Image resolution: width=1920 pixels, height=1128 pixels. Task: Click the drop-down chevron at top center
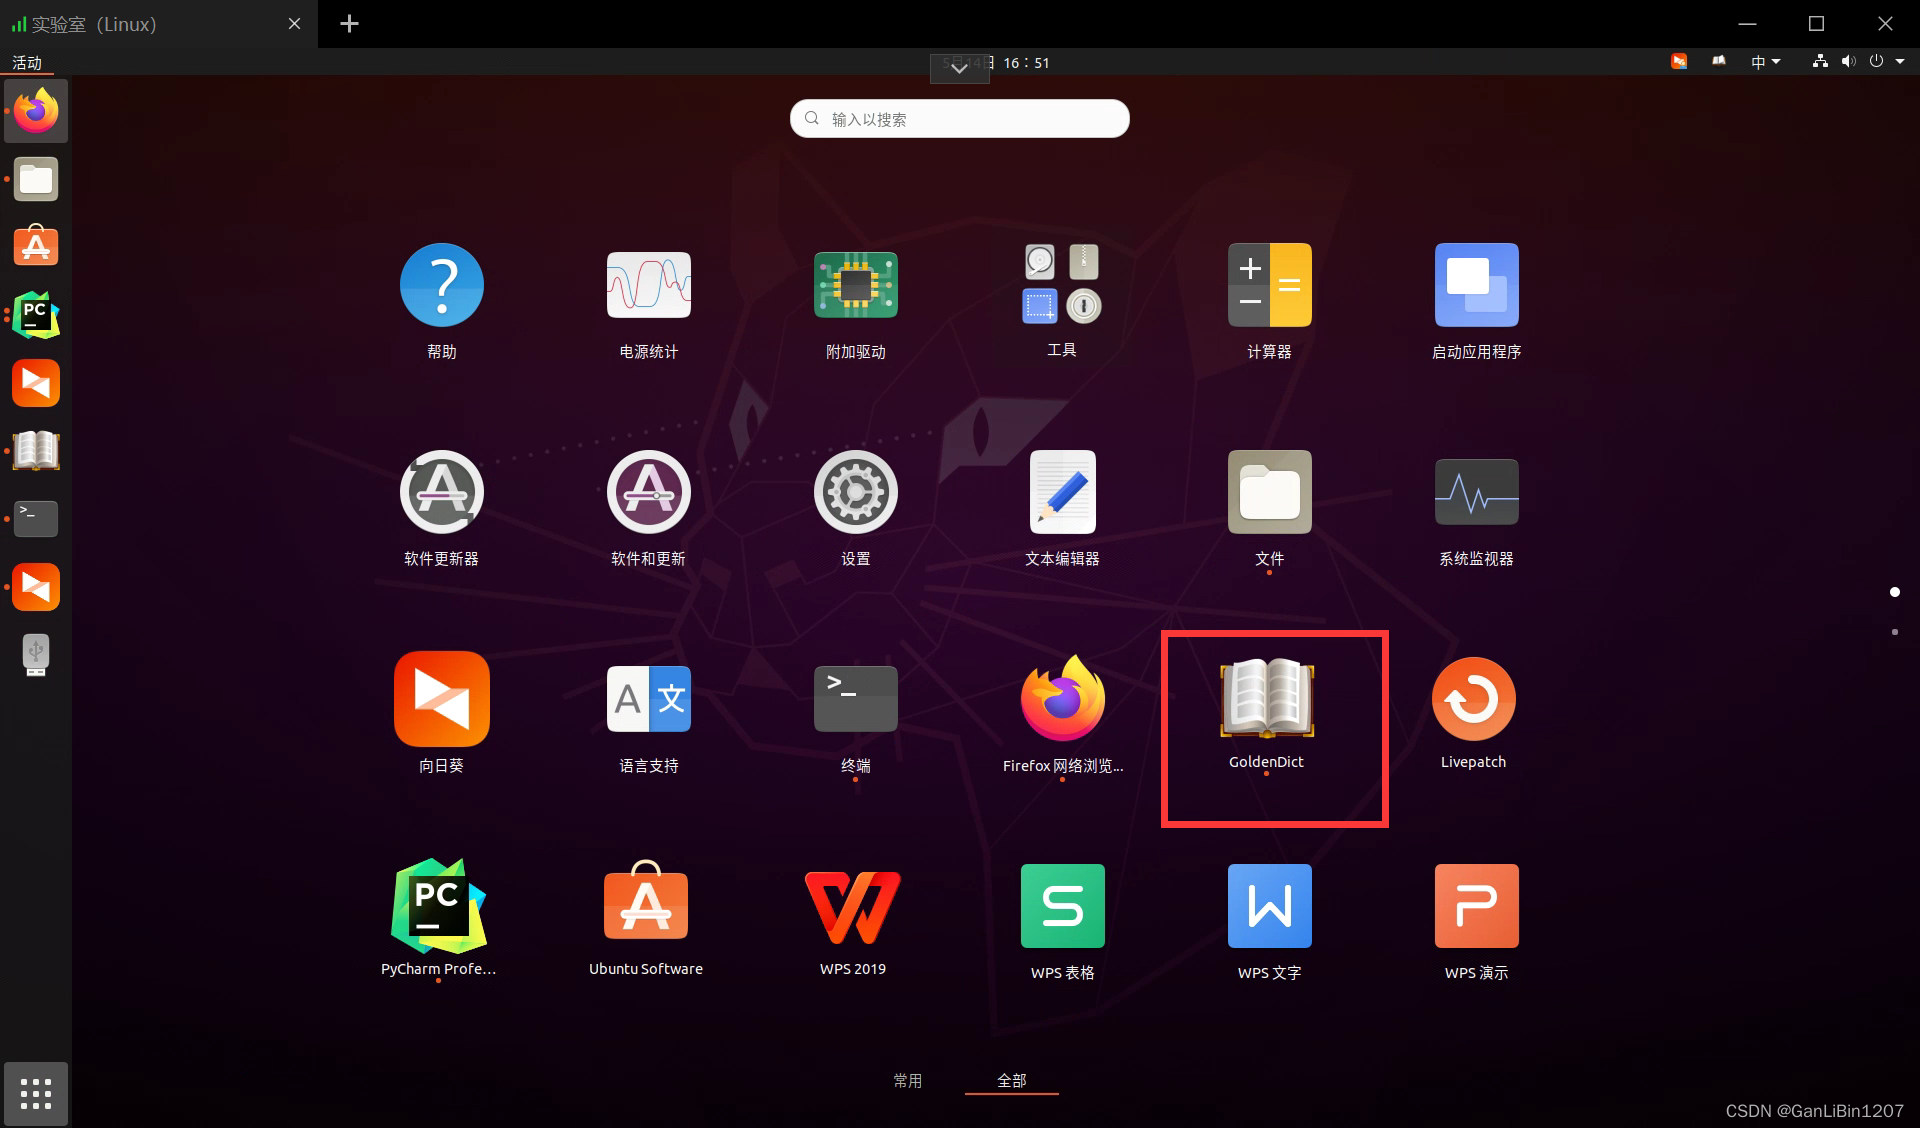(959, 69)
